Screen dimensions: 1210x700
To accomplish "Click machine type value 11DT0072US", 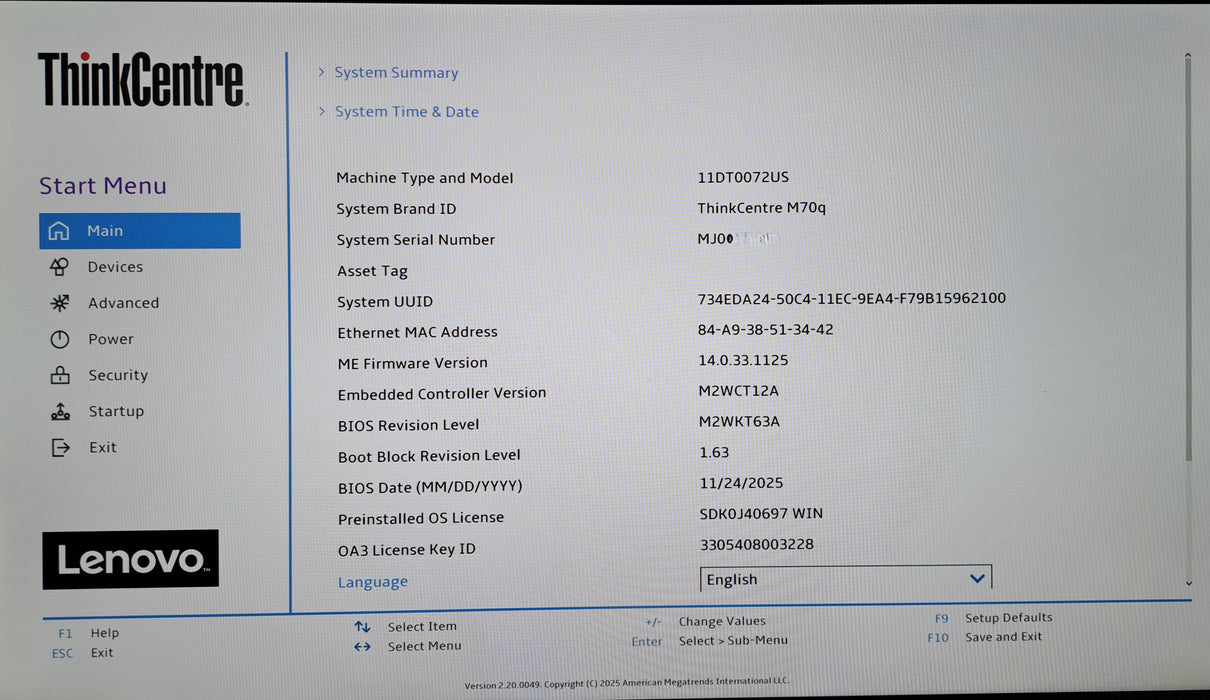I will 743,177.
